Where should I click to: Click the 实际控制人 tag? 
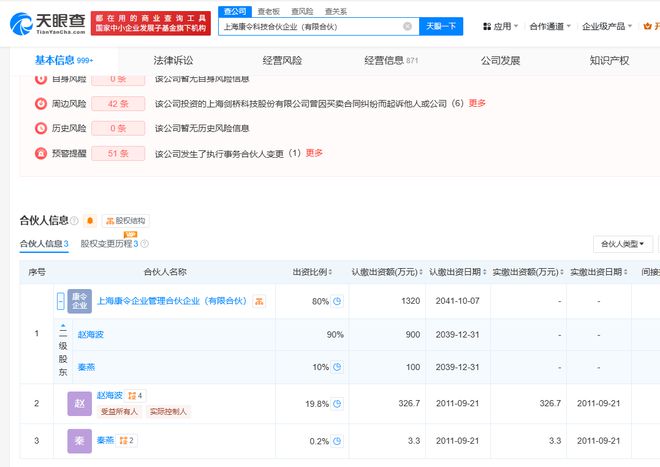coord(168,411)
